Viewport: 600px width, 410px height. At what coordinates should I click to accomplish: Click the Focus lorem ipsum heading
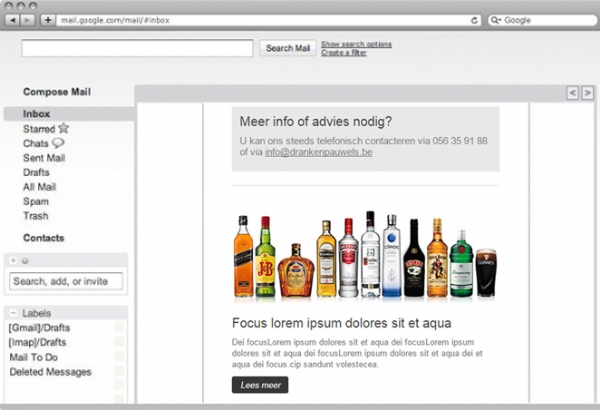(341, 323)
